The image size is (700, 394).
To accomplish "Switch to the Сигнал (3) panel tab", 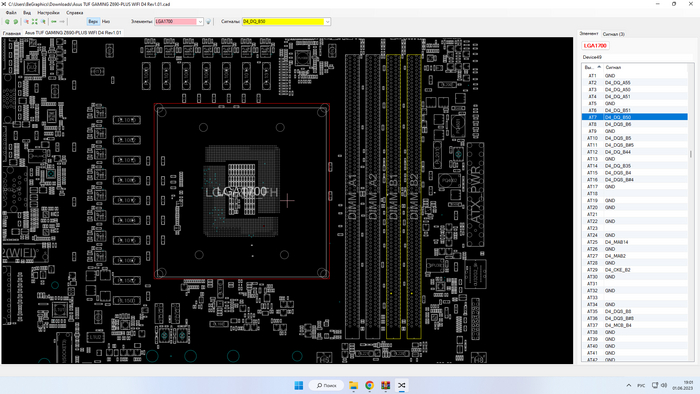I will point(613,34).
